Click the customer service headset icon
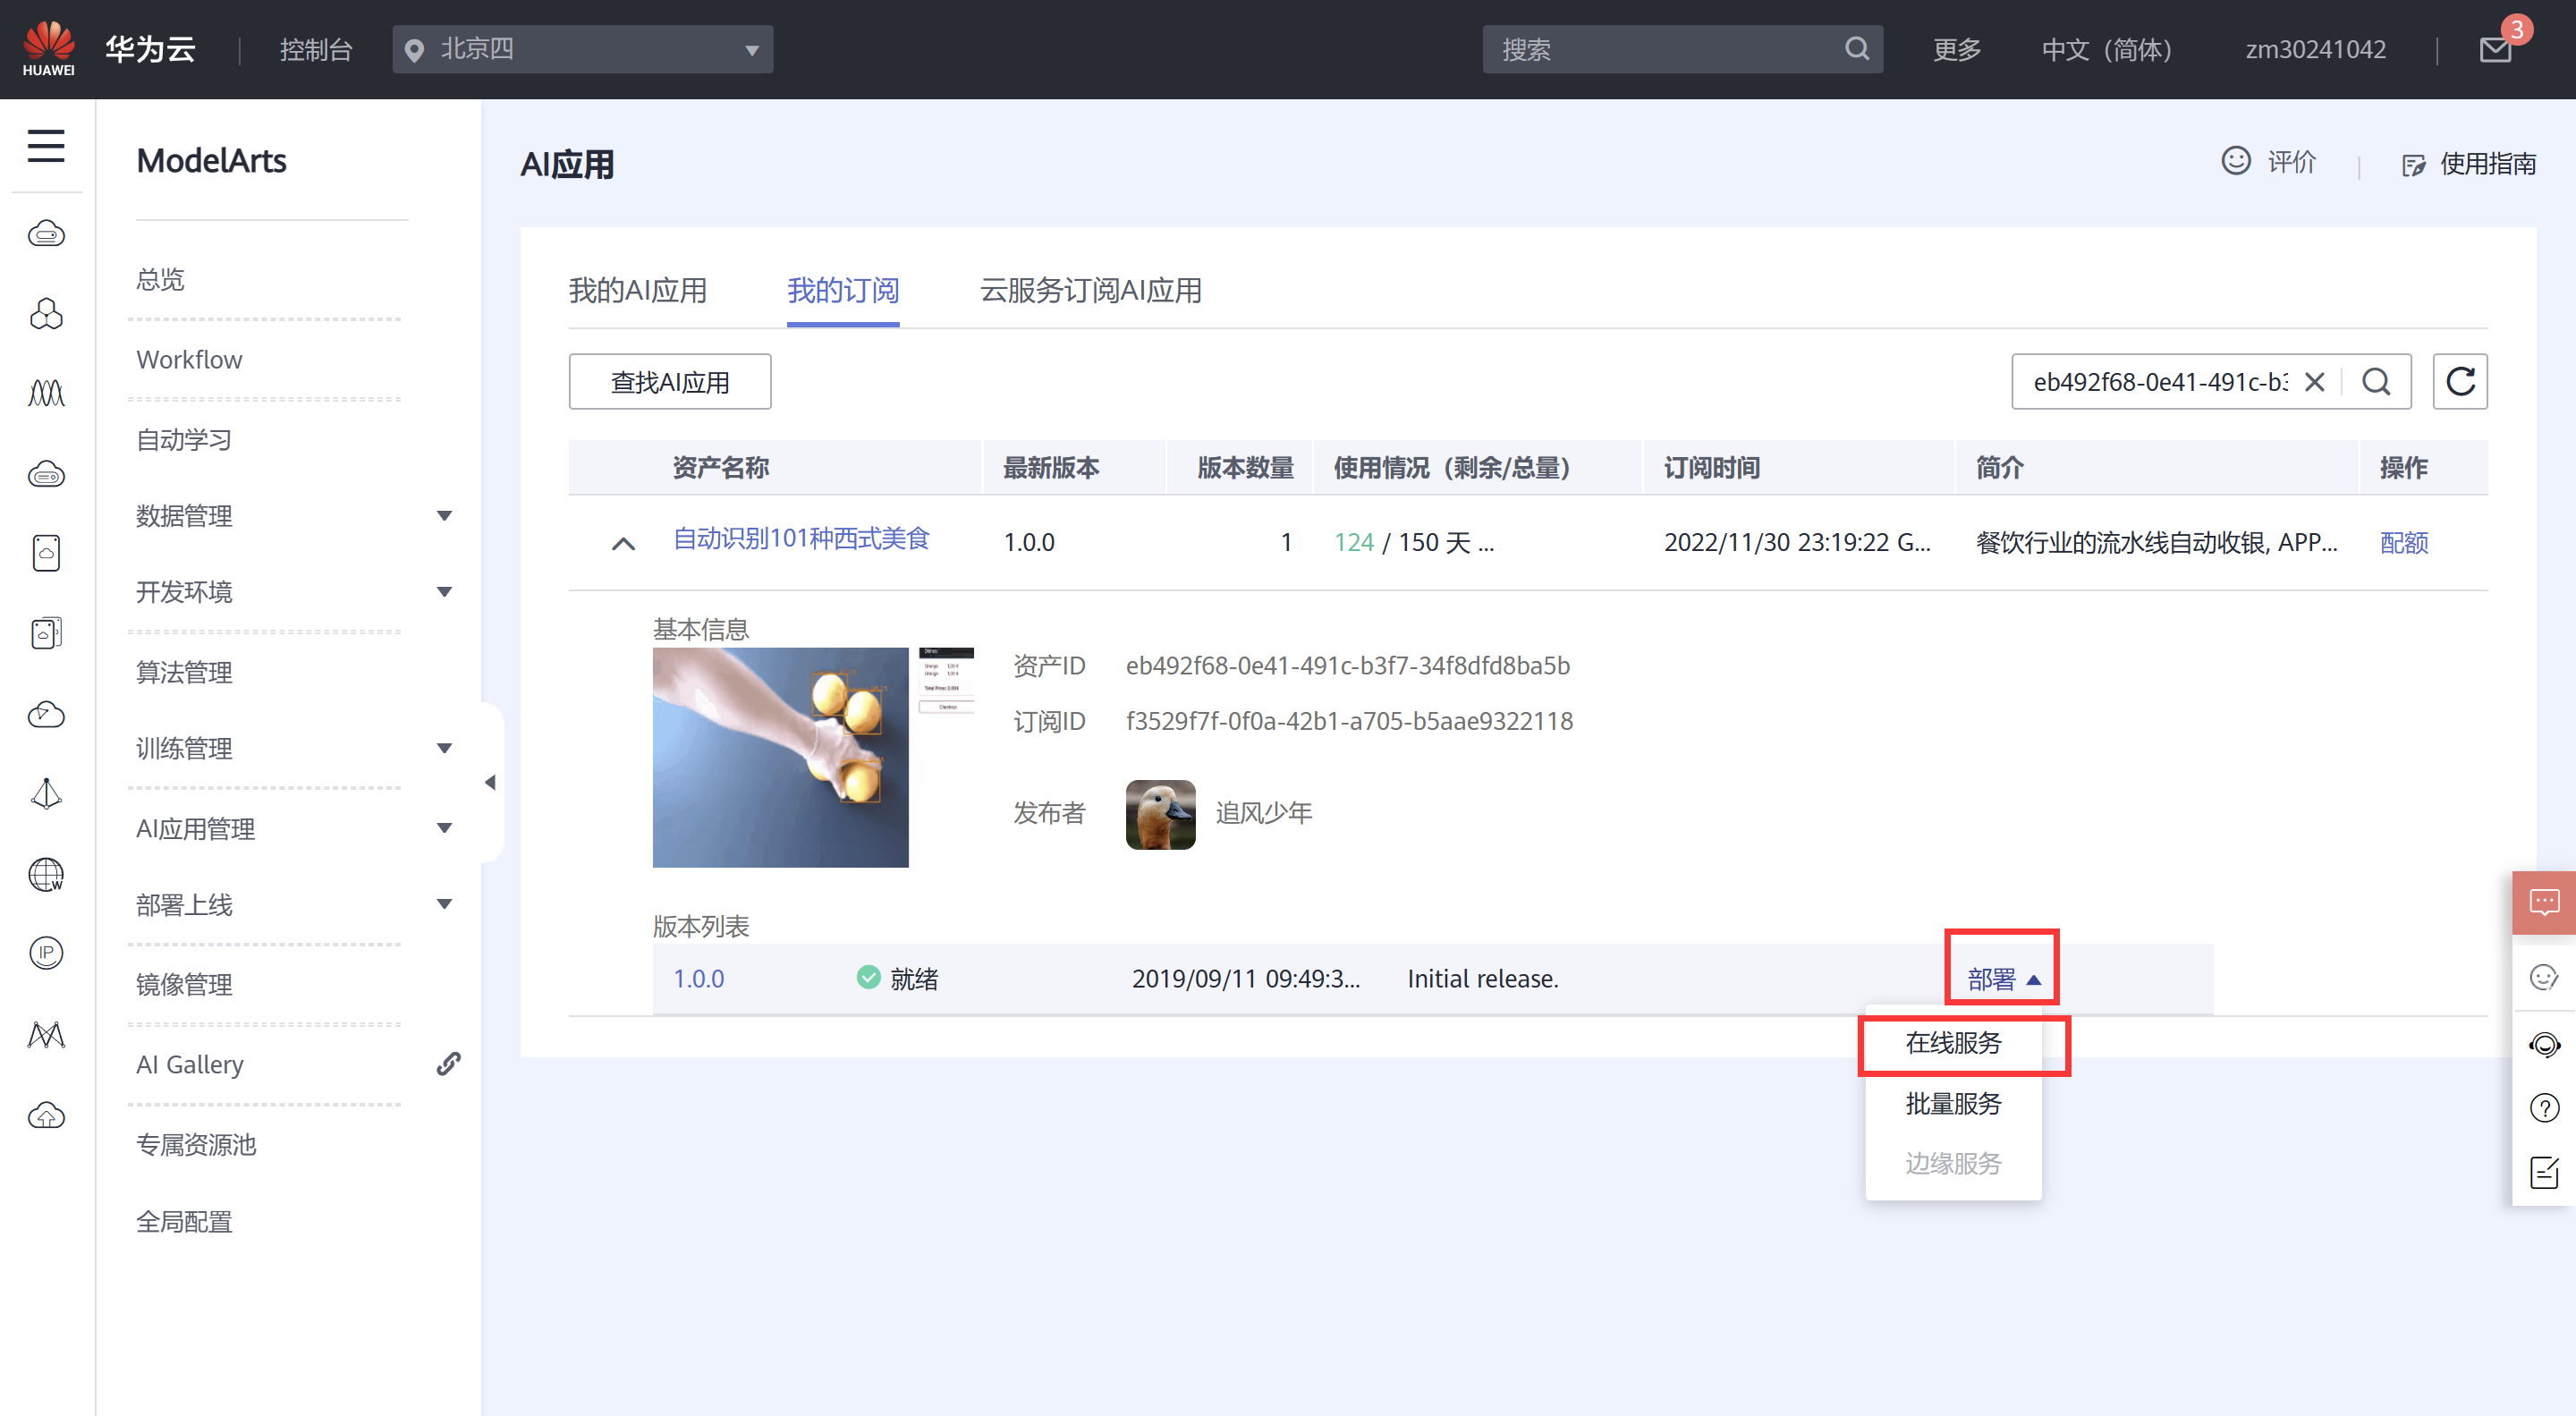Viewport: 2576px width, 1416px height. (2544, 1044)
